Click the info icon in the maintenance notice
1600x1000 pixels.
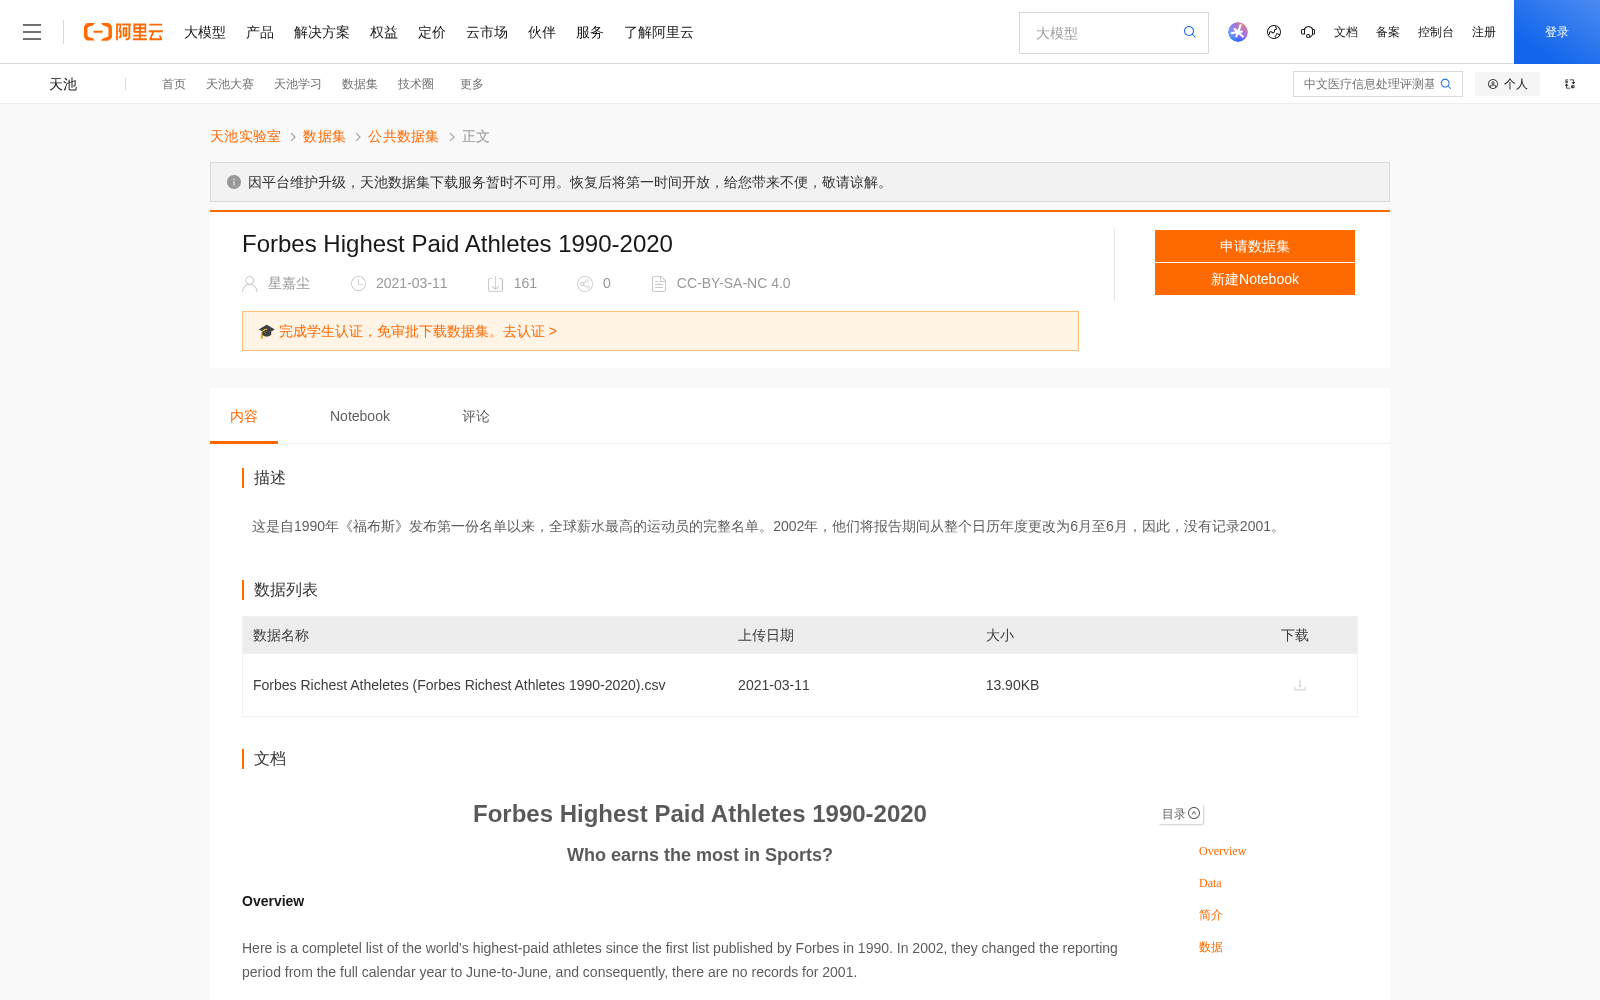point(234,182)
